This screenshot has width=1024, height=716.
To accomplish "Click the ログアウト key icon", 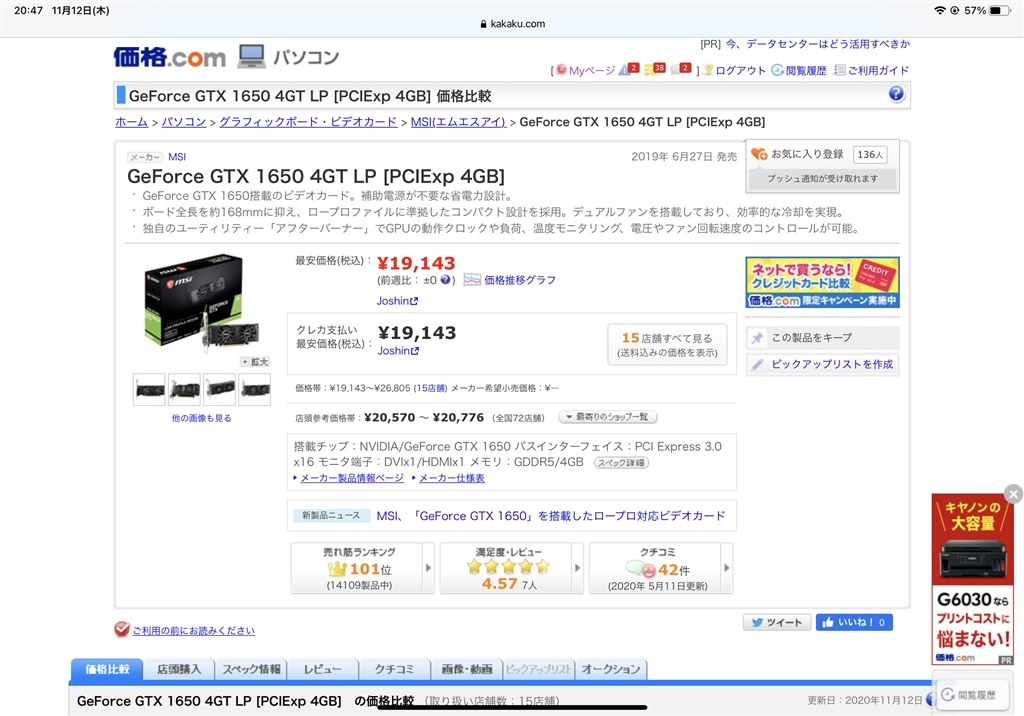I will click(x=707, y=70).
